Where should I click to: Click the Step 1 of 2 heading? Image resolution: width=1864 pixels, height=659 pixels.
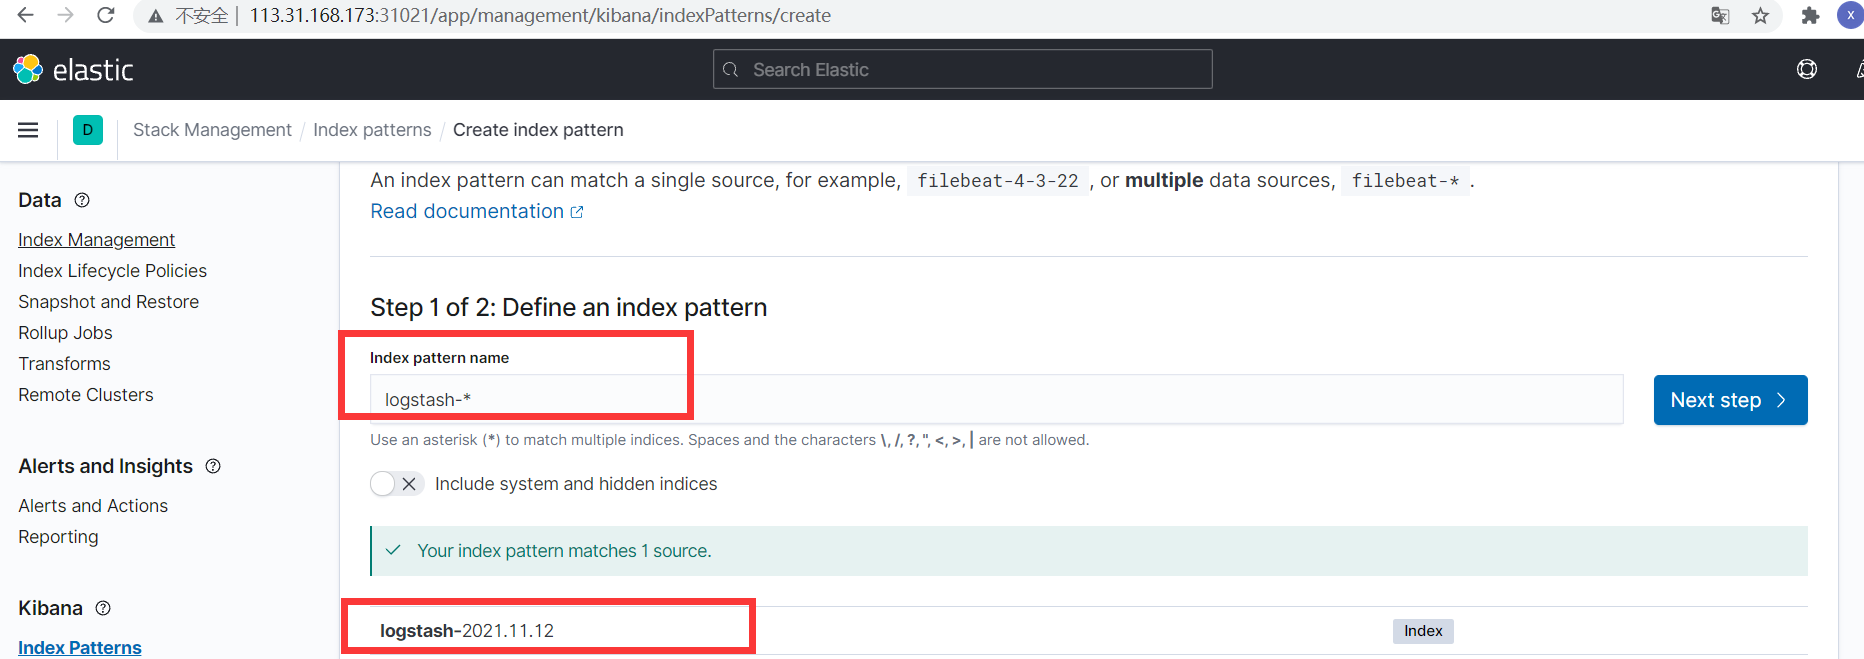[569, 307]
